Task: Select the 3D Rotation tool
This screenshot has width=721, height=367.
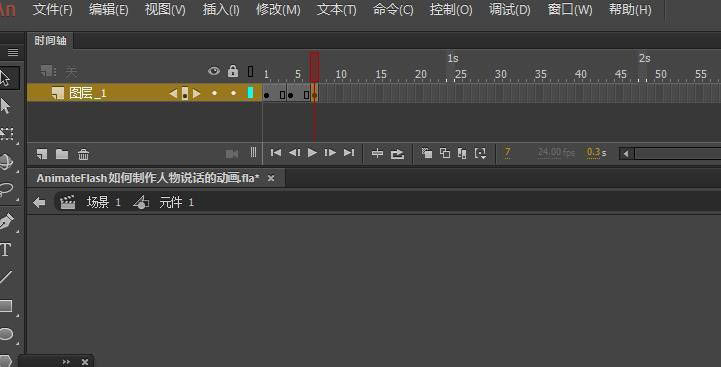Action: (6, 162)
